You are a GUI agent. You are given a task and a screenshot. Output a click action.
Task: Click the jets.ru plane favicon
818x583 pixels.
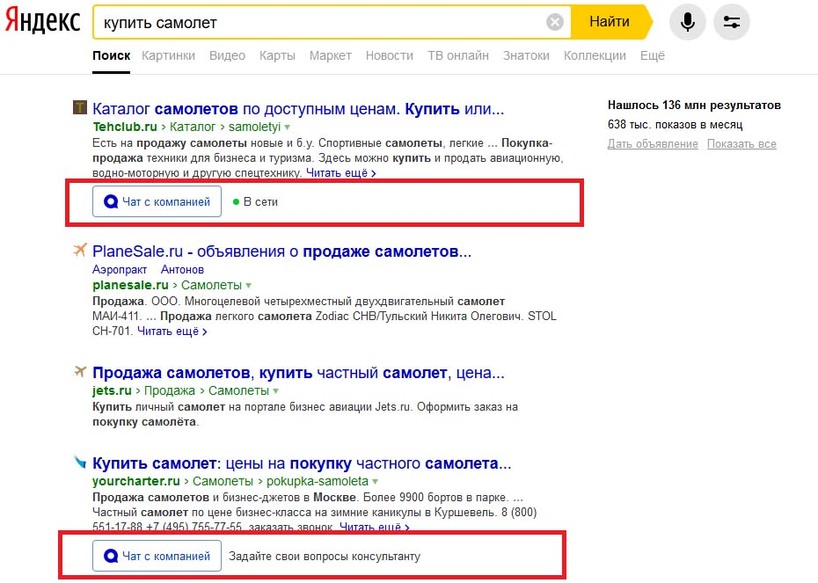[x=79, y=371]
